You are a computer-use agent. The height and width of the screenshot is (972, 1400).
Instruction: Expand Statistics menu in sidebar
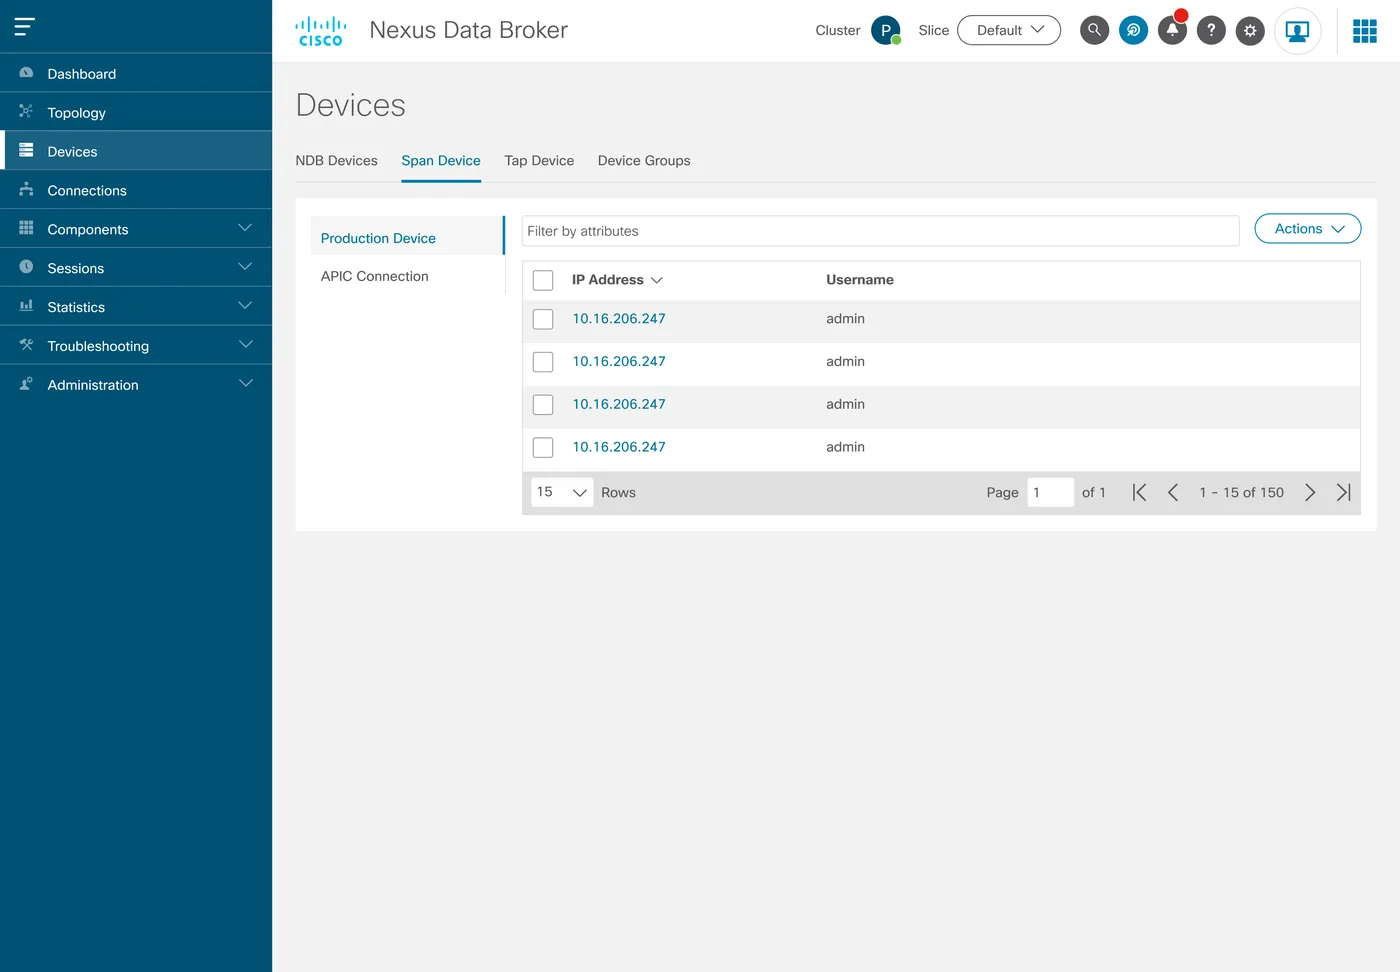136,307
